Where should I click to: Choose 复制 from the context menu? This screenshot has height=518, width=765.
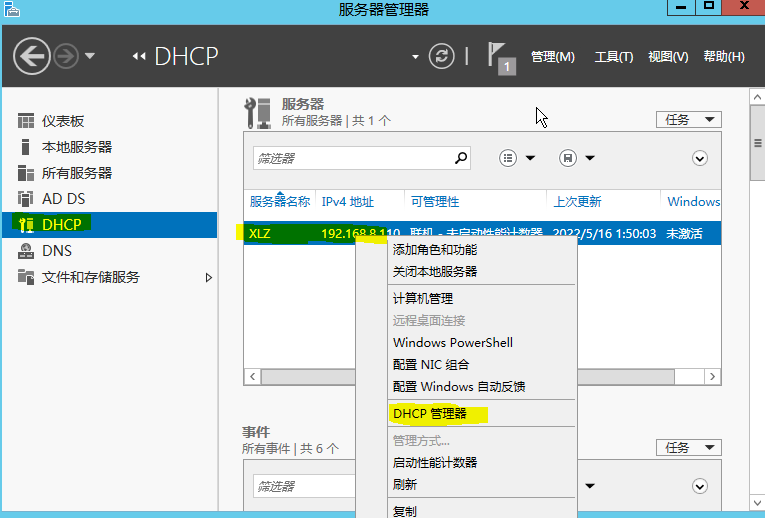482,511
